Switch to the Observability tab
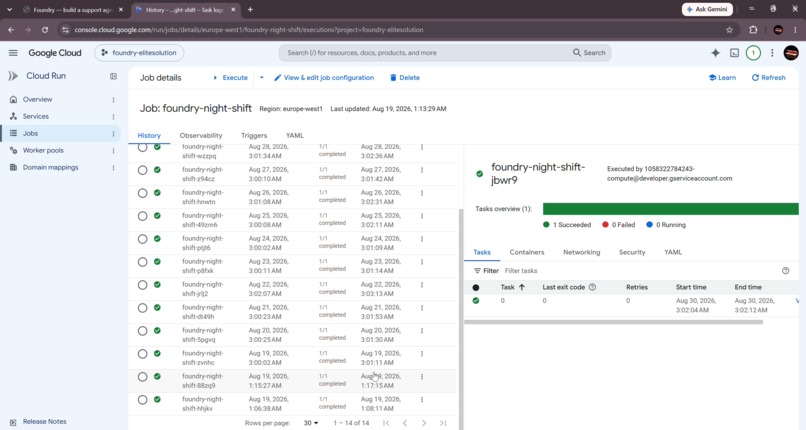This screenshot has width=806, height=430. pyautogui.click(x=201, y=136)
